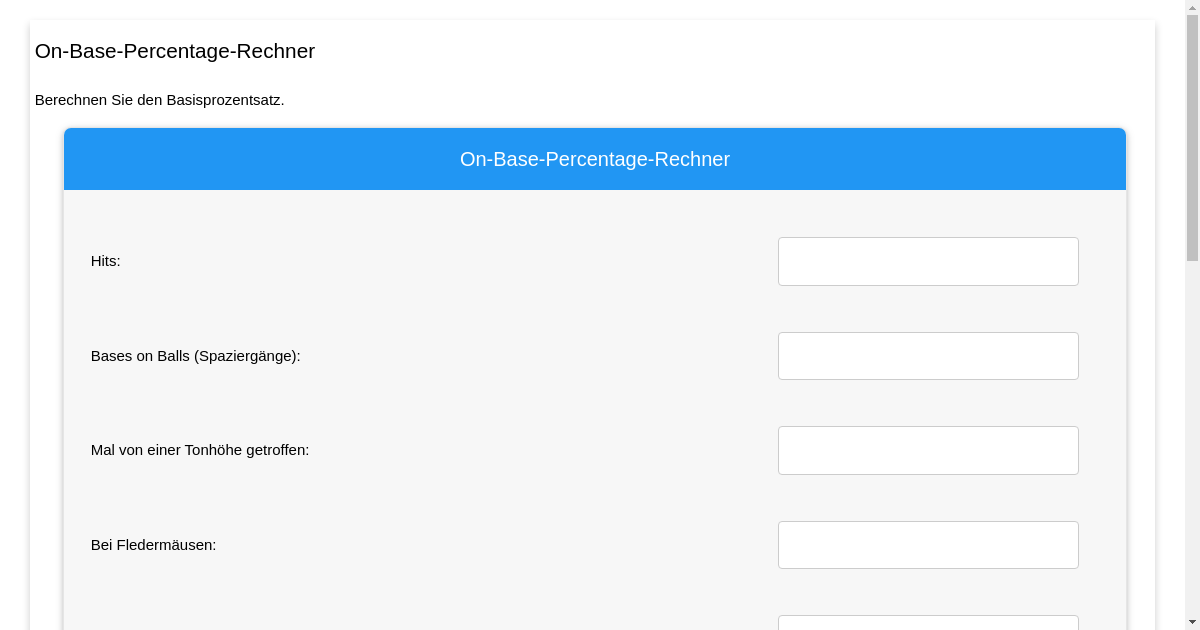Image resolution: width=1200 pixels, height=630 pixels.
Task: Click the white title in the blue banner
Action: (595, 159)
